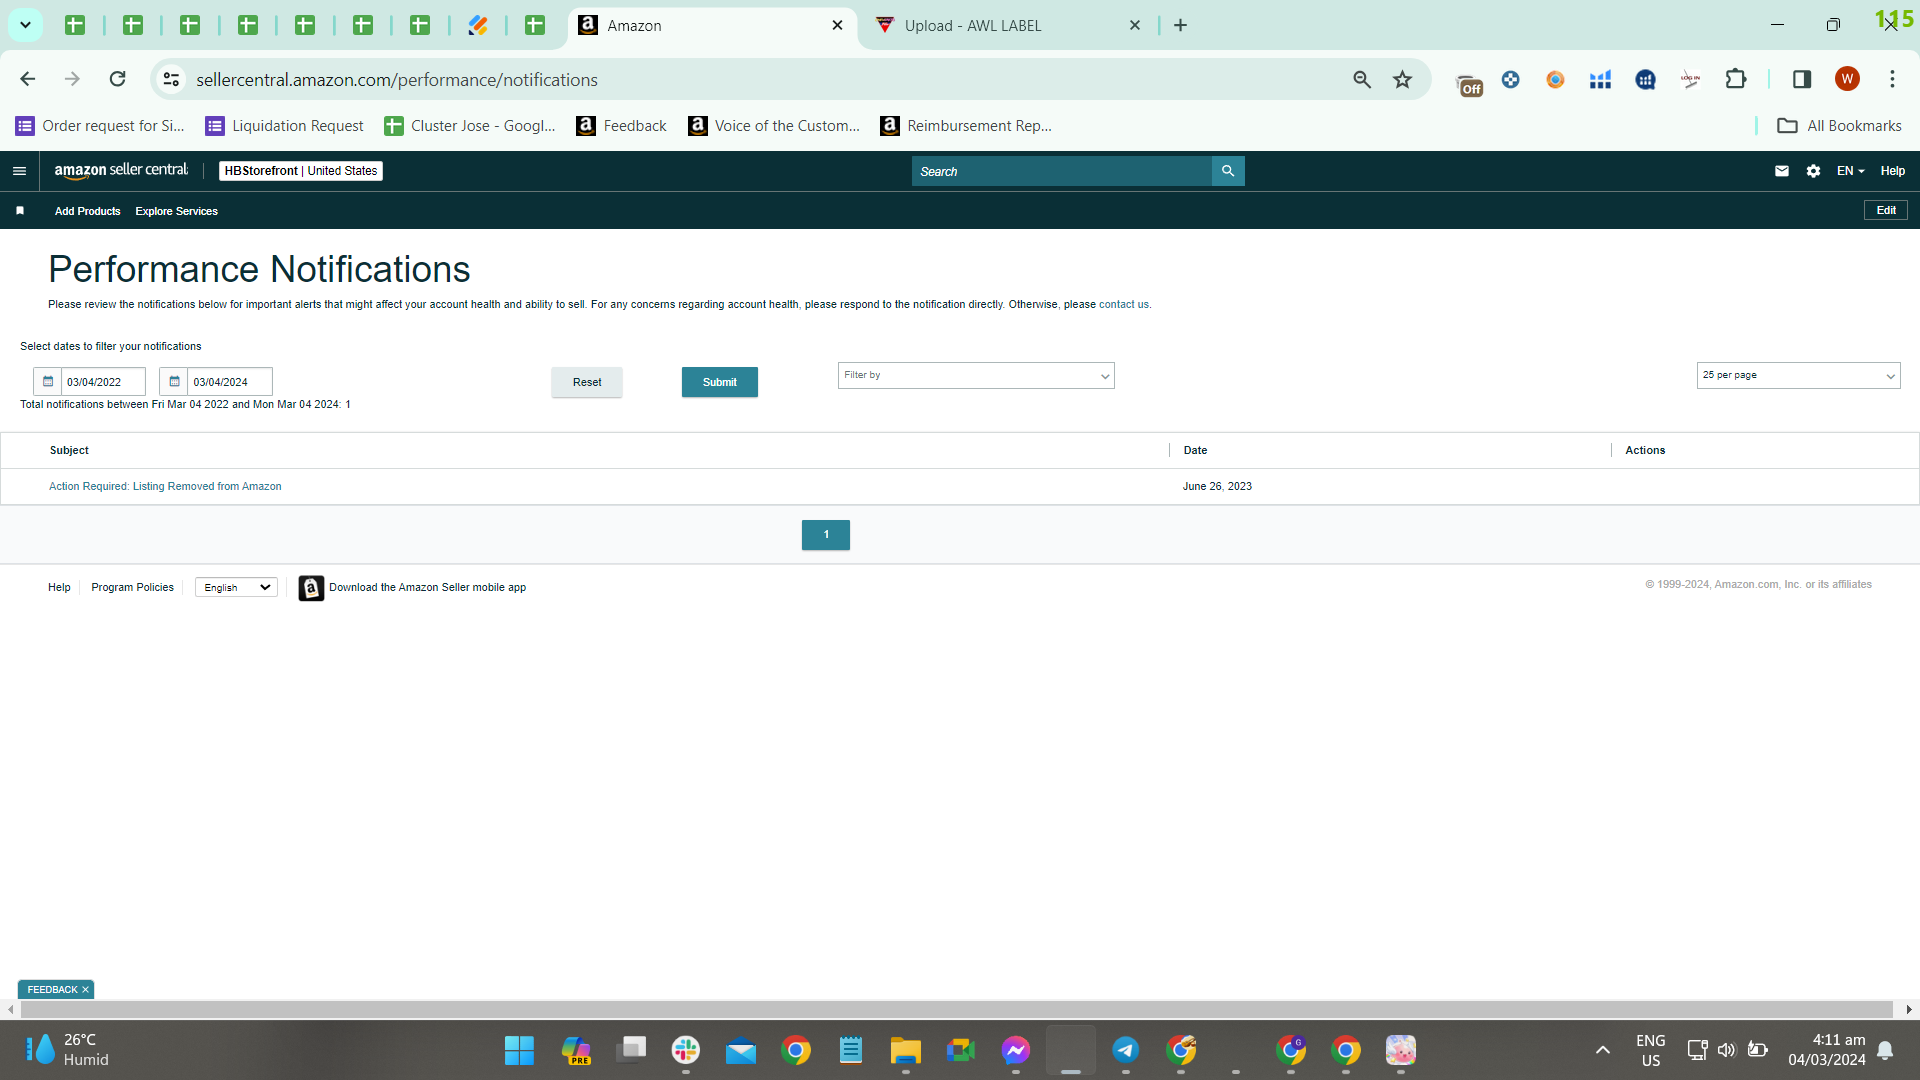The width and height of the screenshot is (1920, 1080).
Task: Click the browser address bar URL
Action: click(x=397, y=79)
